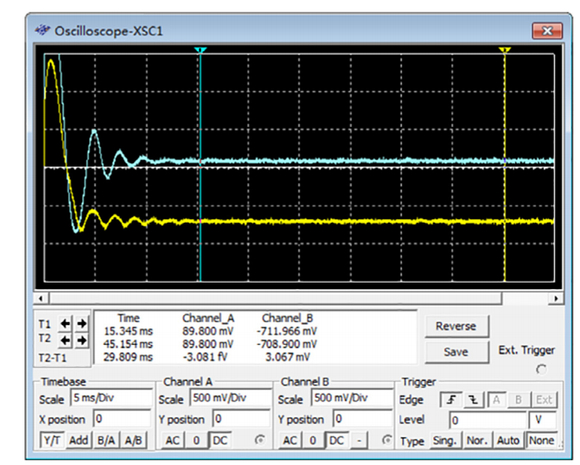Move cursor T1 left with arrow
580x465 pixels.
click(x=65, y=324)
